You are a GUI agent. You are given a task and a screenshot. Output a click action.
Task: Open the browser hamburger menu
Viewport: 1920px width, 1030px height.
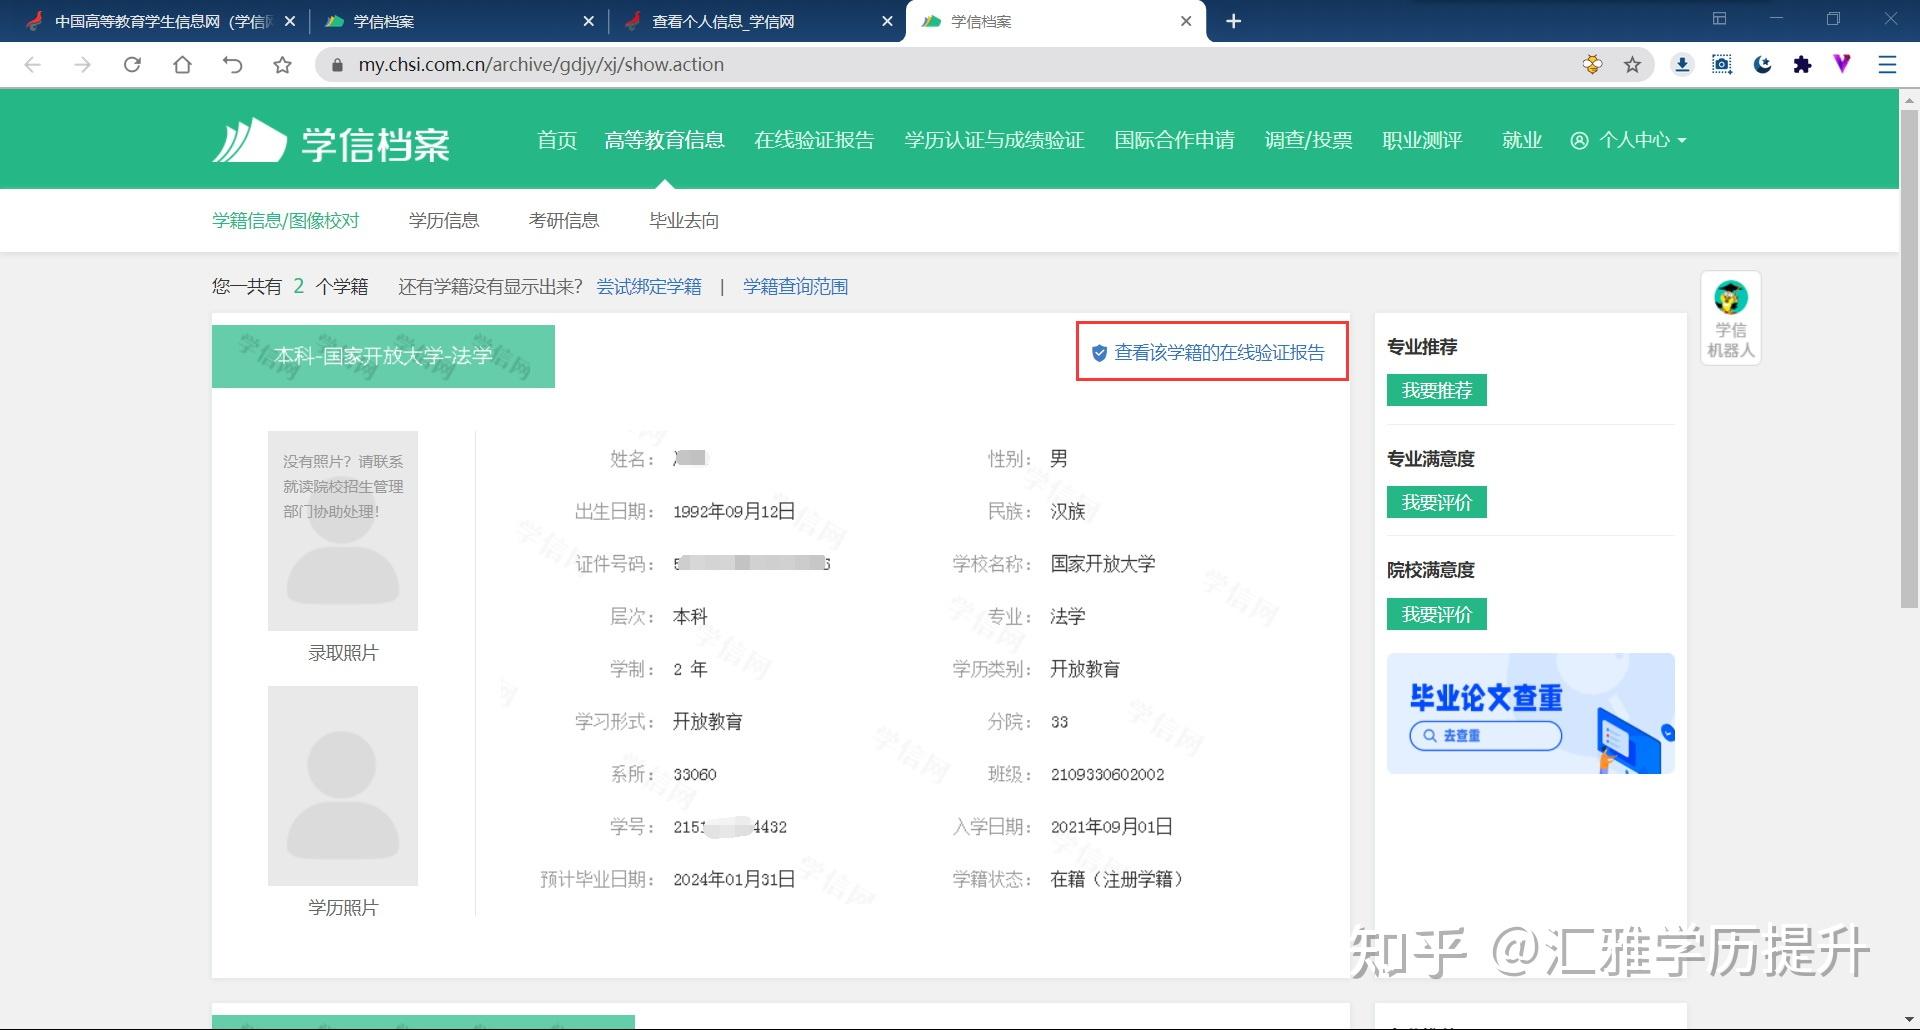click(1887, 65)
